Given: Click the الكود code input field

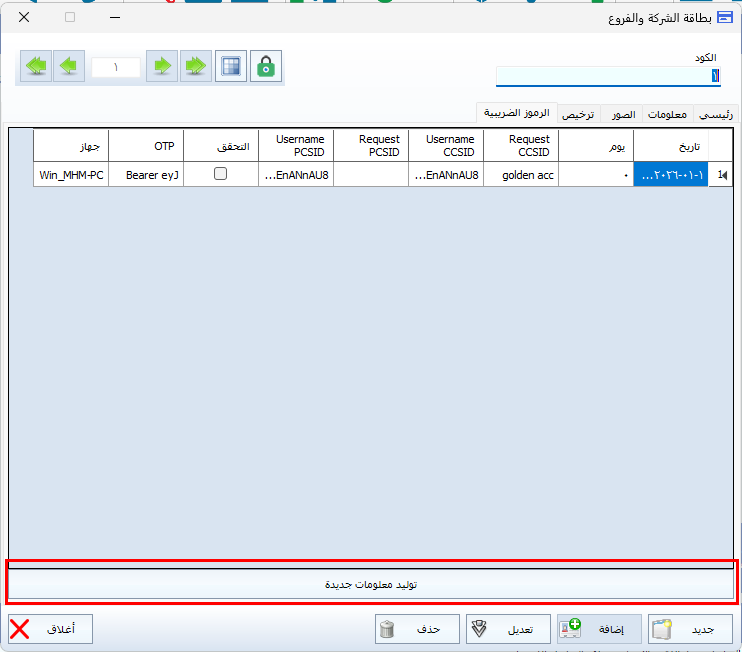Looking at the screenshot, I should pos(607,76).
